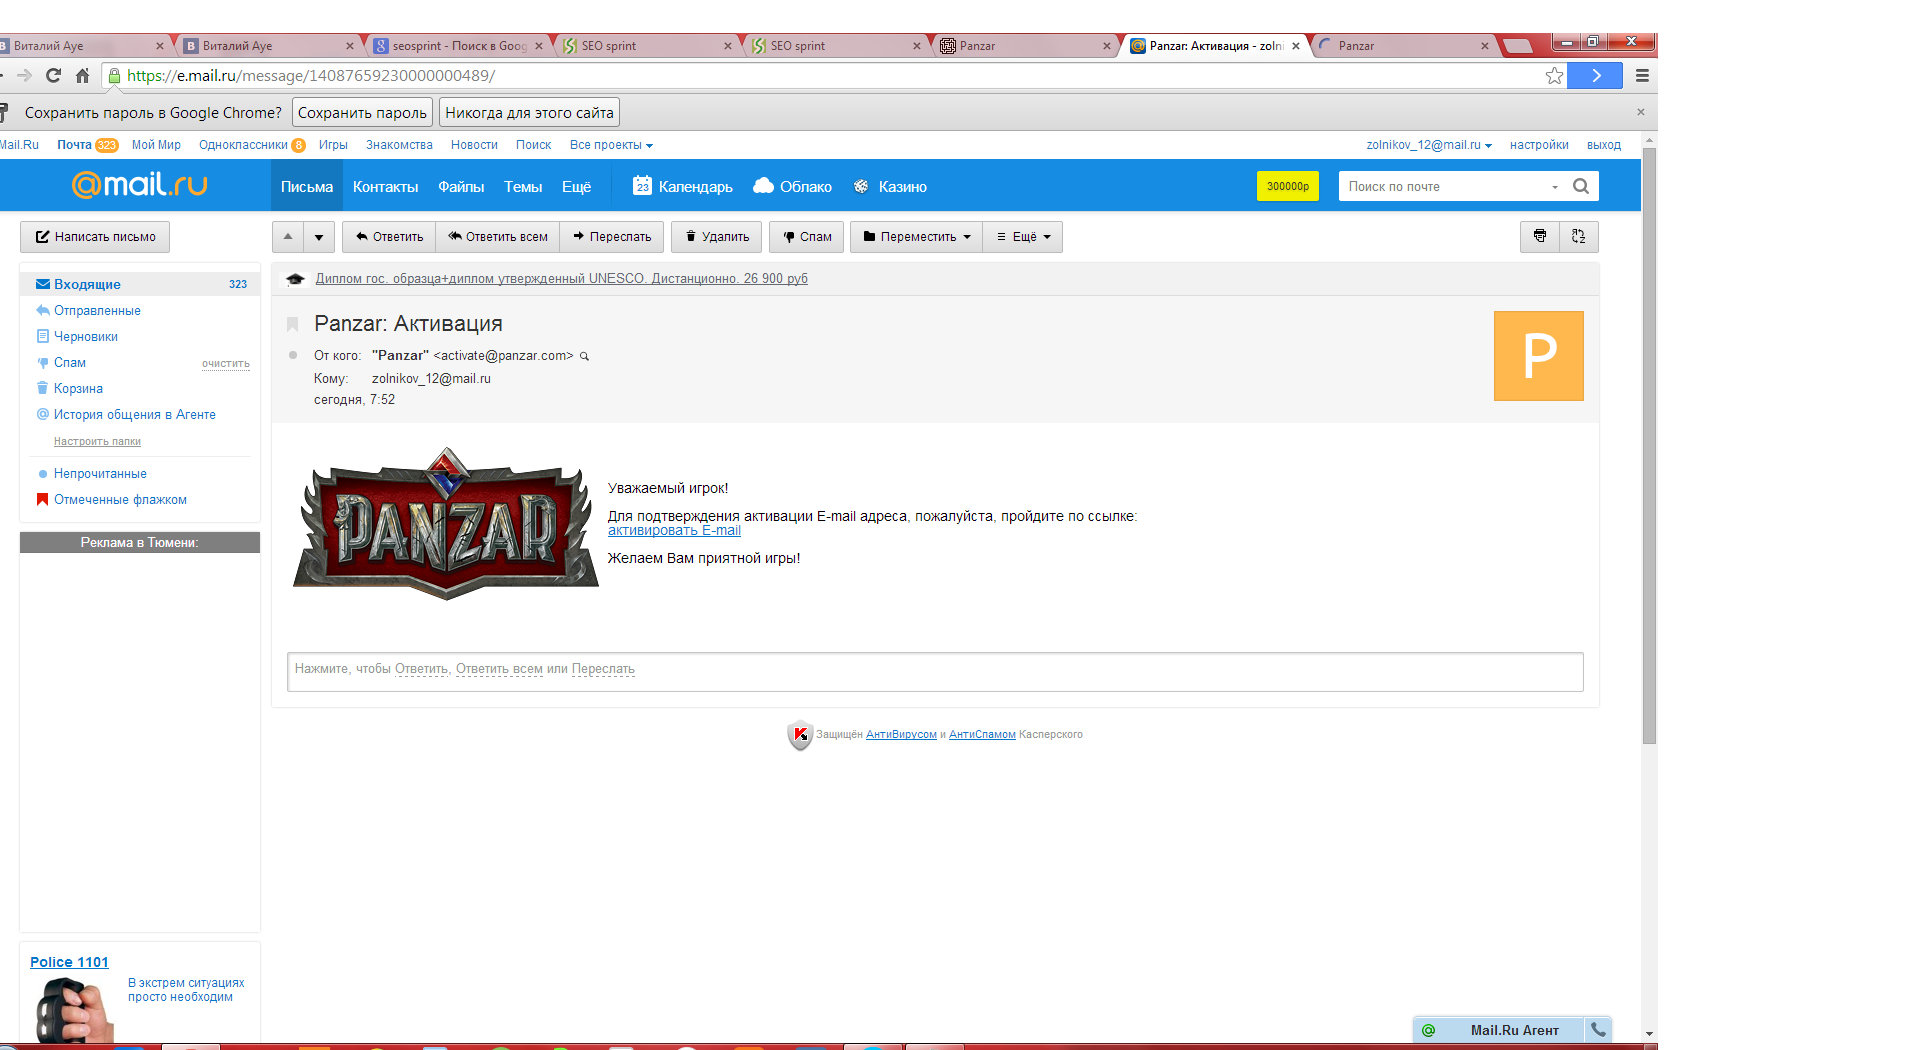Filter by Непрочитанные messages
This screenshot has height=1050, width=1914.
pyautogui.click(x=100, y=473)
